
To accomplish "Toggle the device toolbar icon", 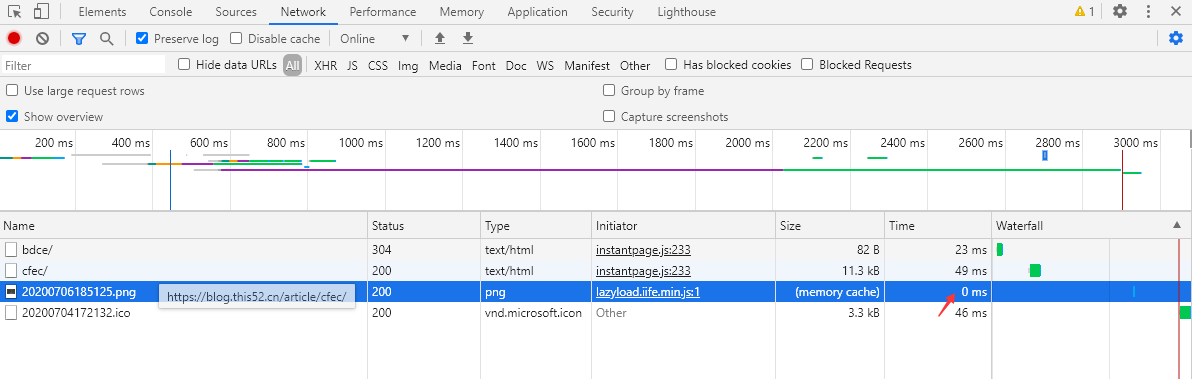I will [x=42, y=11].
